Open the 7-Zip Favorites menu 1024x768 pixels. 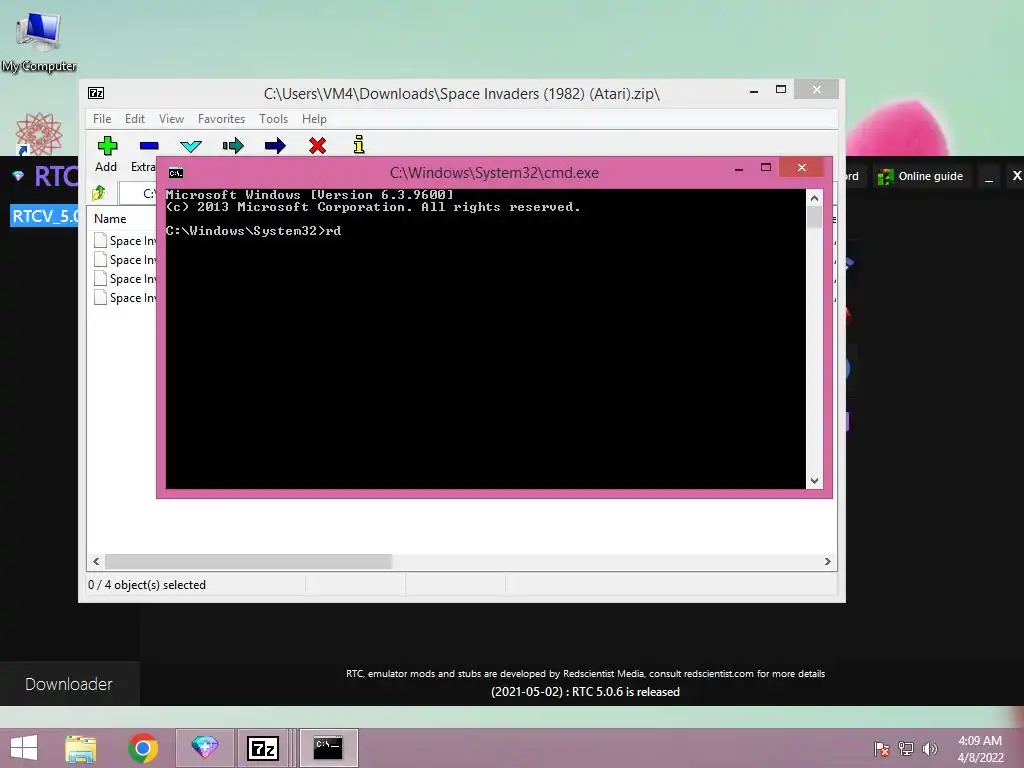(221, 119)
